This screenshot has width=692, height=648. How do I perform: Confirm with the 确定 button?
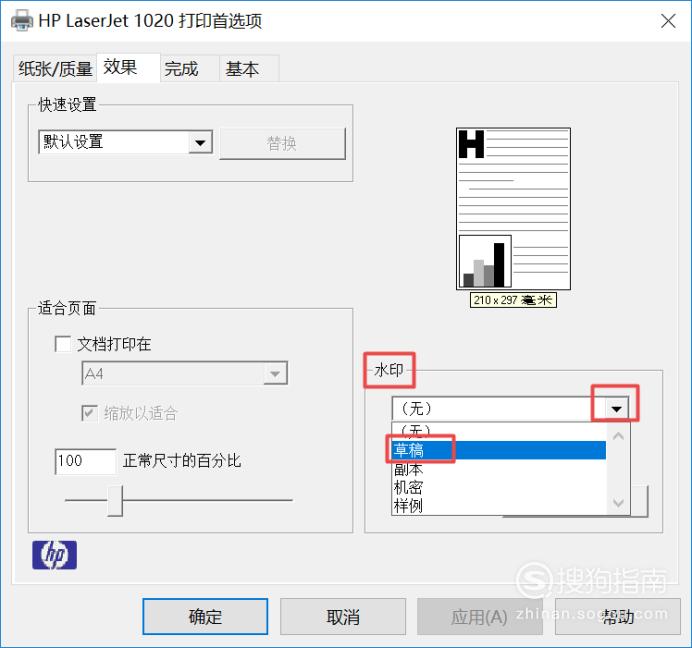pyautogui.click(x=205, y=617)
